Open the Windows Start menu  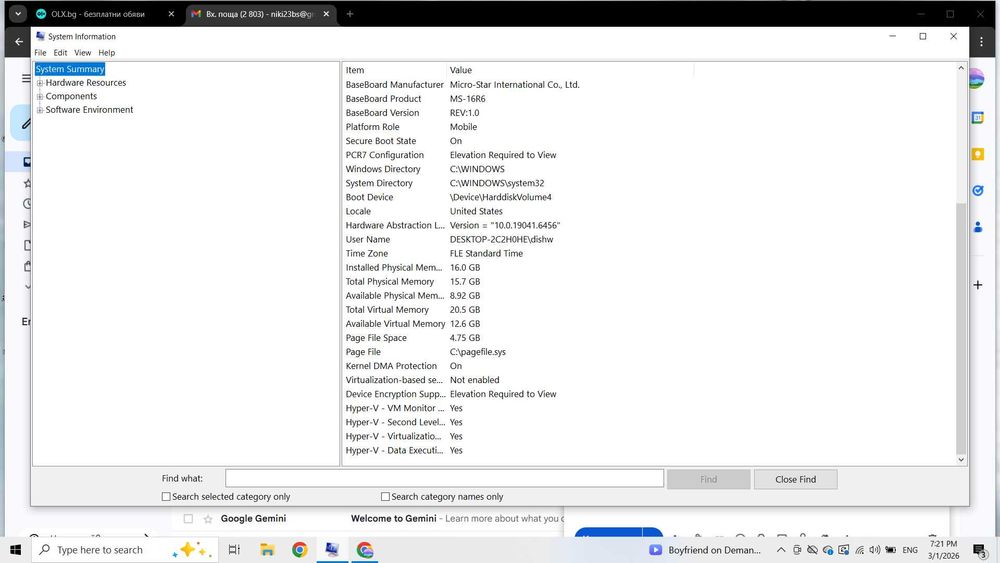pyautogui.click(x=15, y=550)
